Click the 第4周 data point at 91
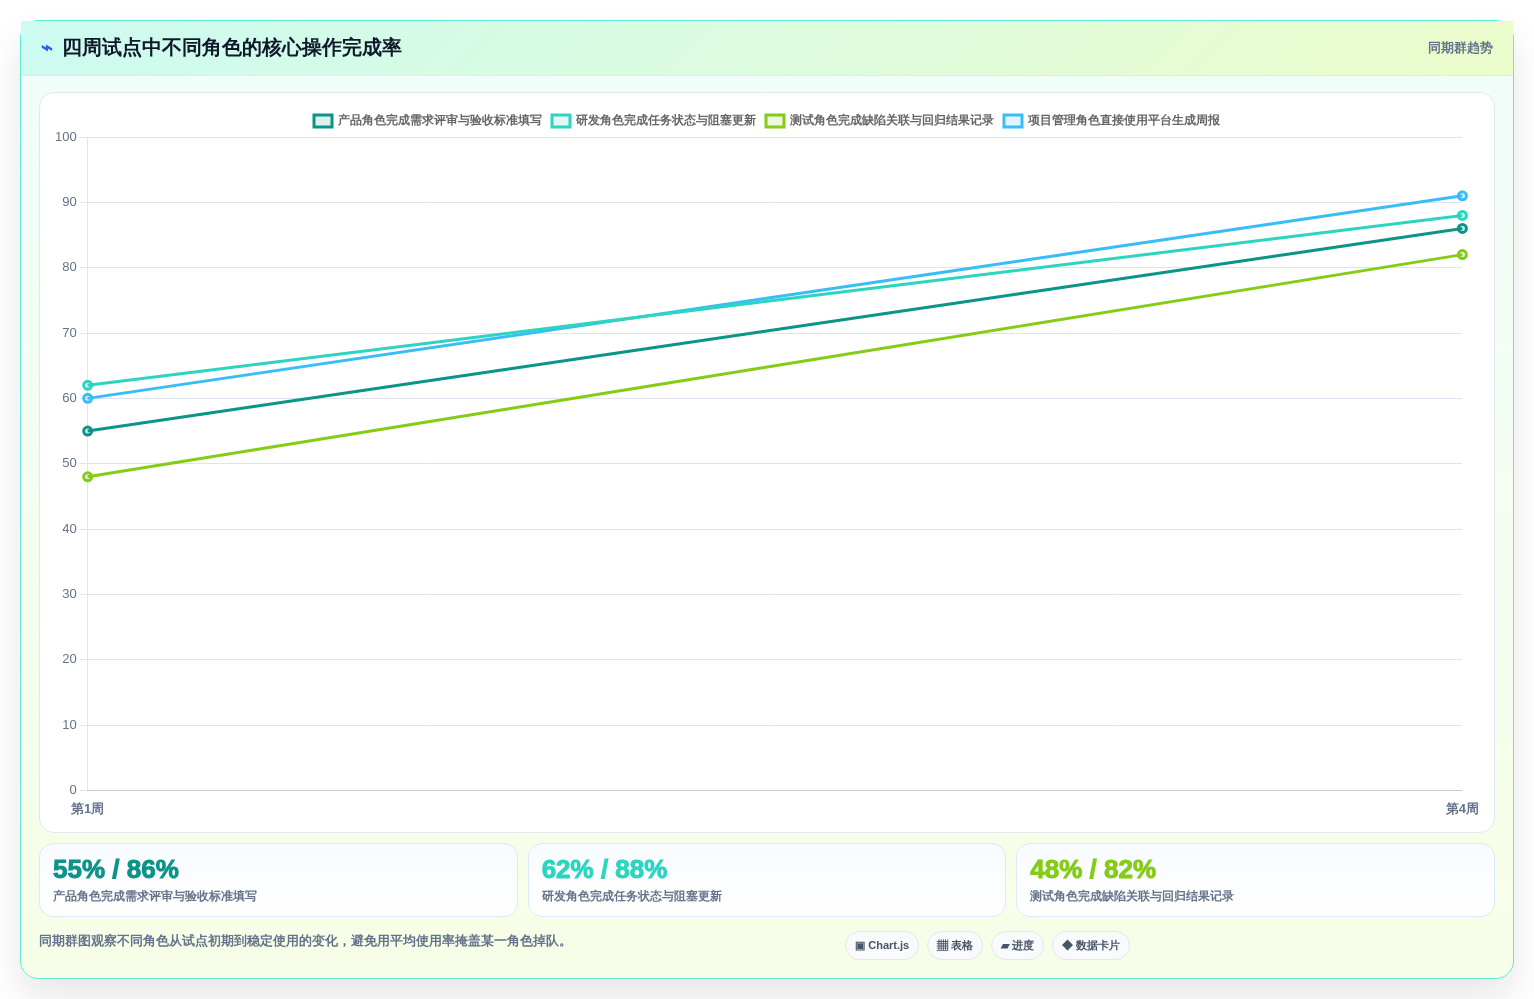 1462,196
